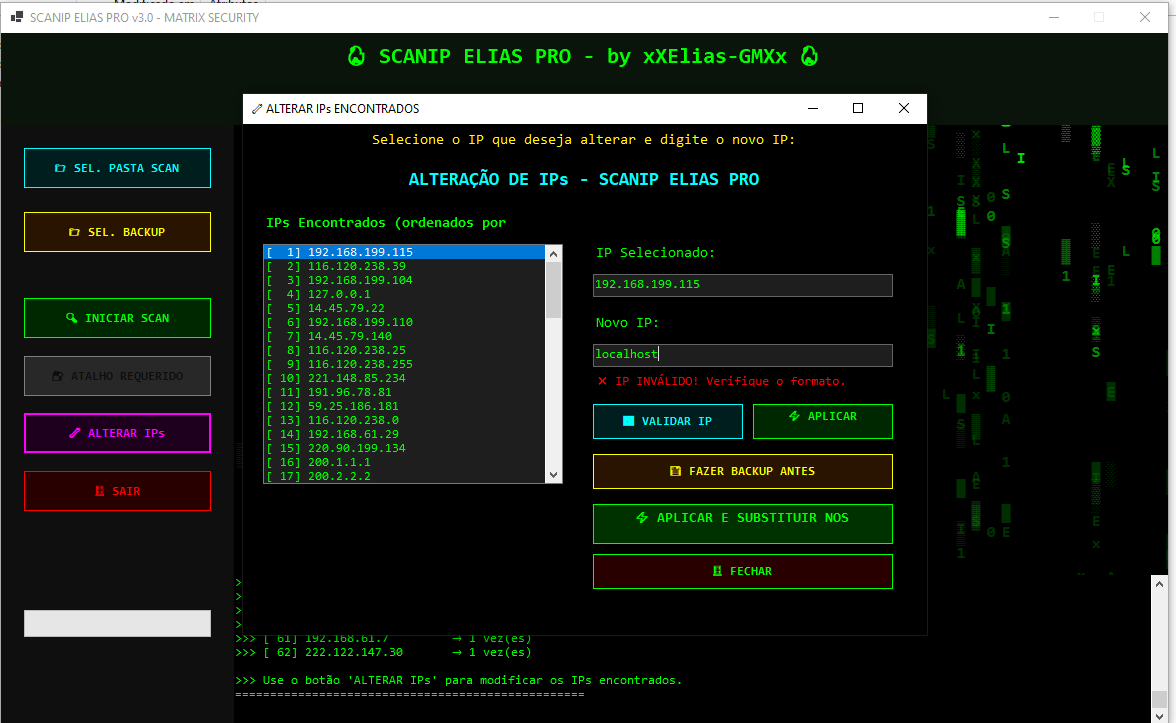
Task: Open ALTERAR IPs from sidebar
Action: click(117, 433)
